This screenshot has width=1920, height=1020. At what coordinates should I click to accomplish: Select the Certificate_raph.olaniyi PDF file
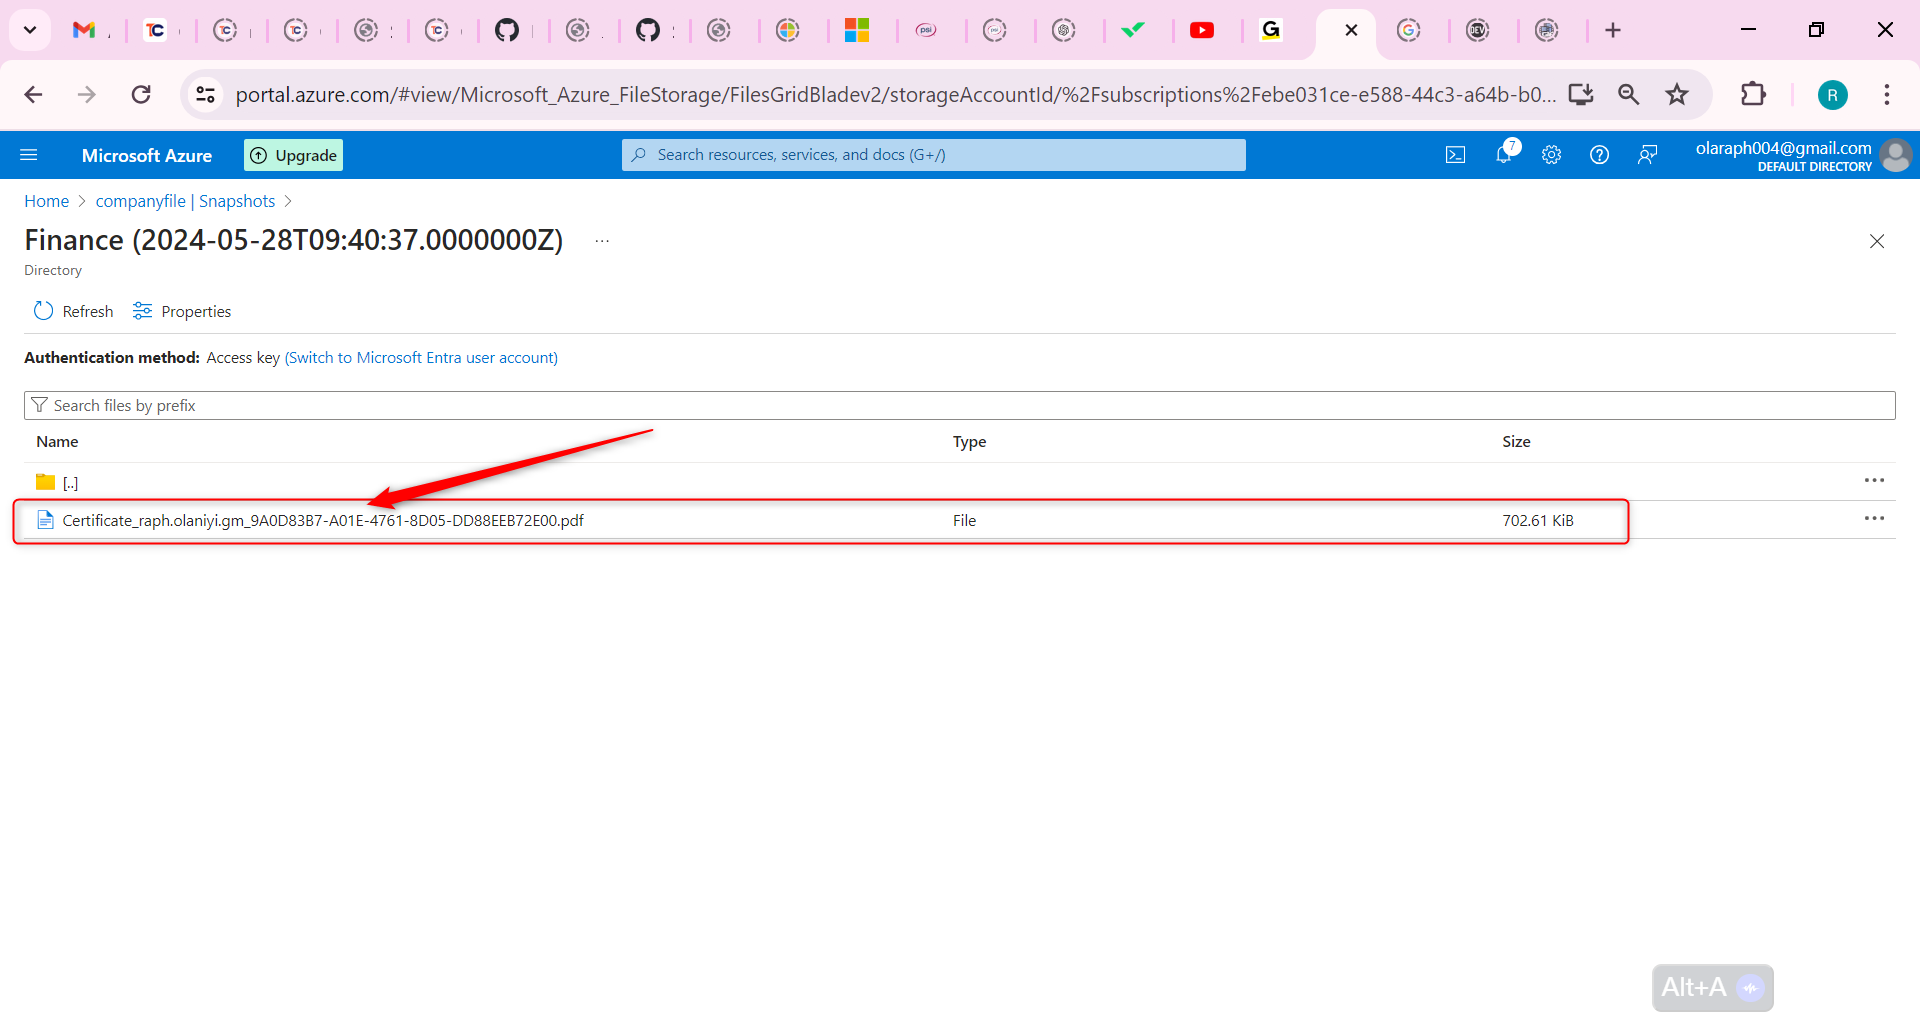tap(322, 520)
